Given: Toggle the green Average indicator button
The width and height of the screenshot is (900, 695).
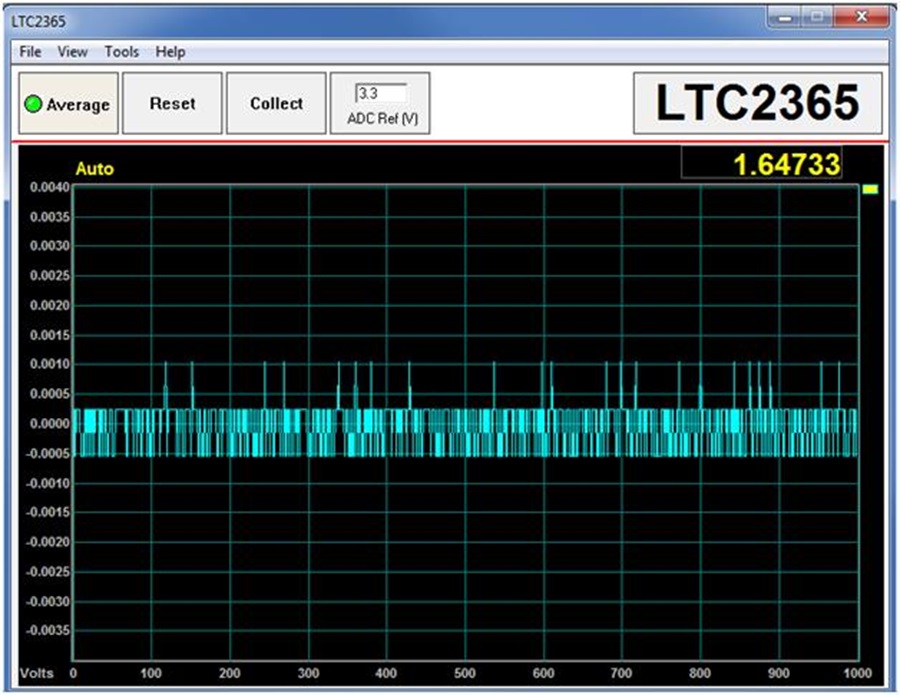Looking at the screenshot, I should click(68, 103).
